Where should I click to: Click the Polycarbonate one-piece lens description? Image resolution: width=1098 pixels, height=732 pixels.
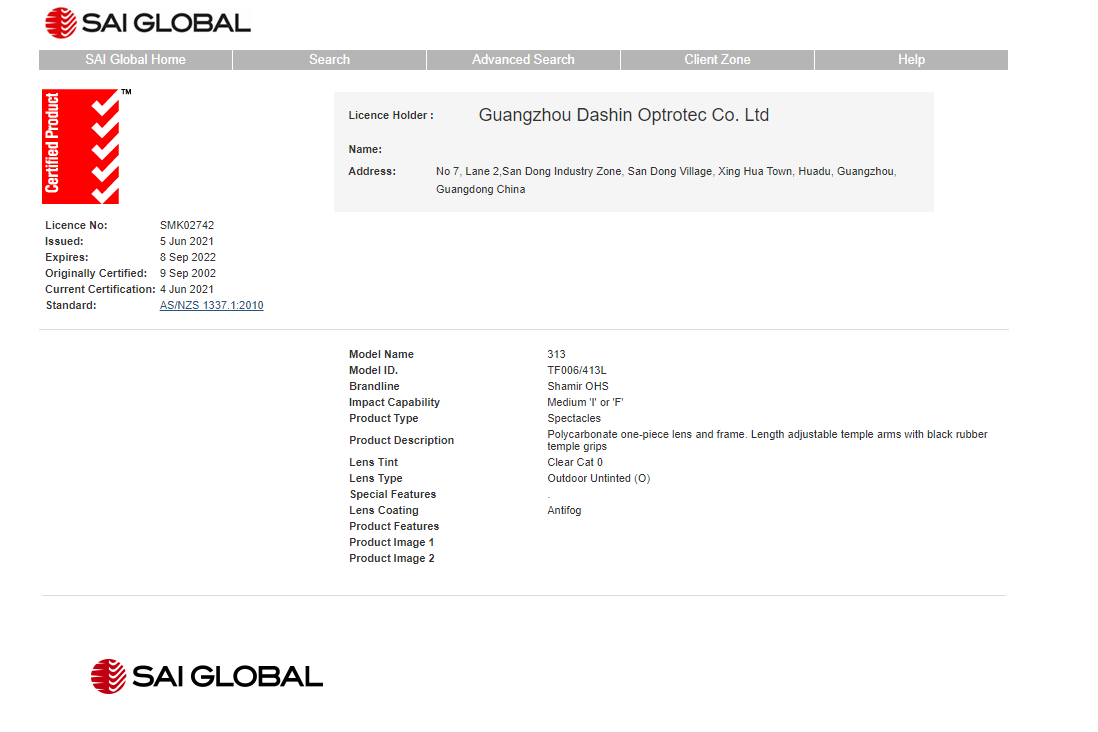pos(767,441)
